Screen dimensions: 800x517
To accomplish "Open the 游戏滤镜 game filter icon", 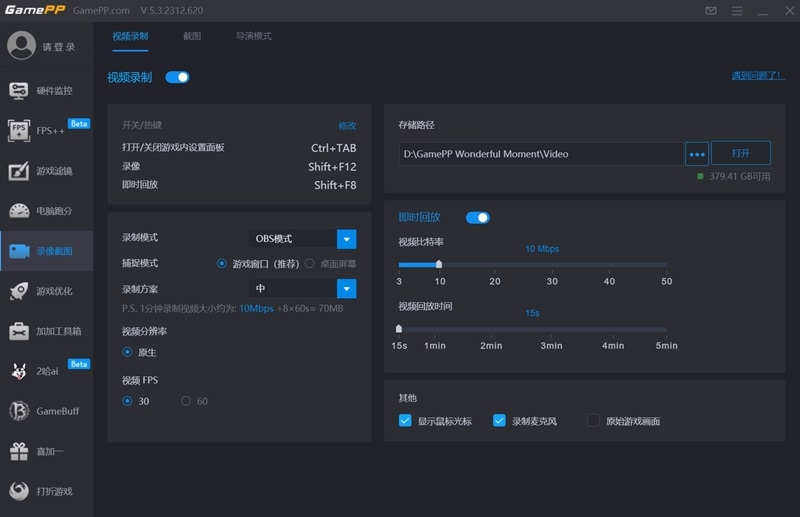I will coord(19,170).
